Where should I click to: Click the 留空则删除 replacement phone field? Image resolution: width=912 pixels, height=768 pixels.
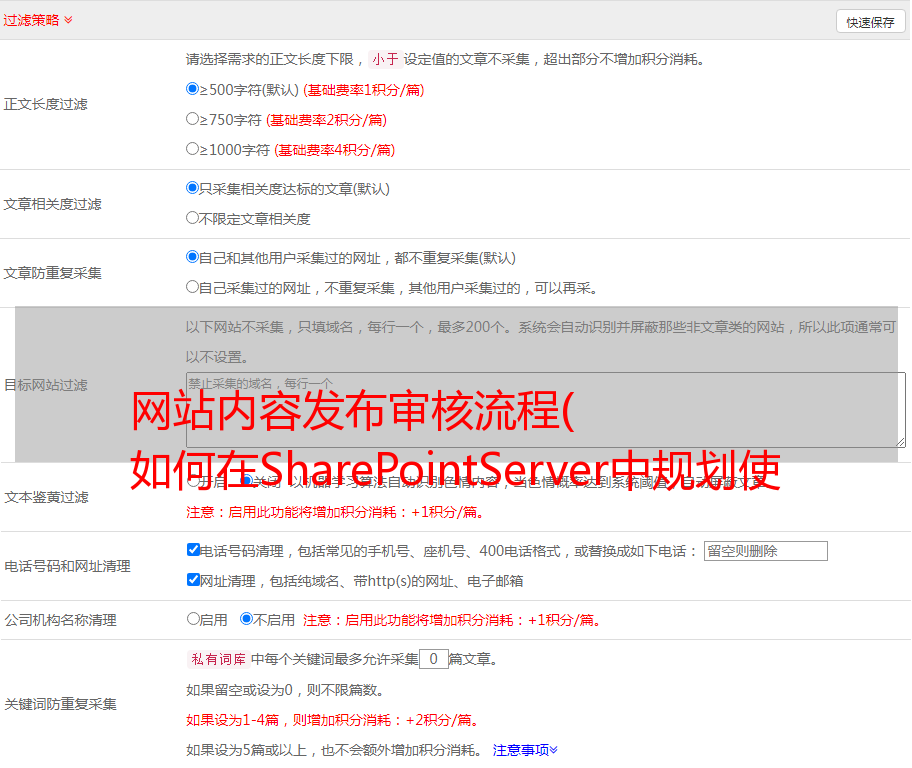pos(765,551)
